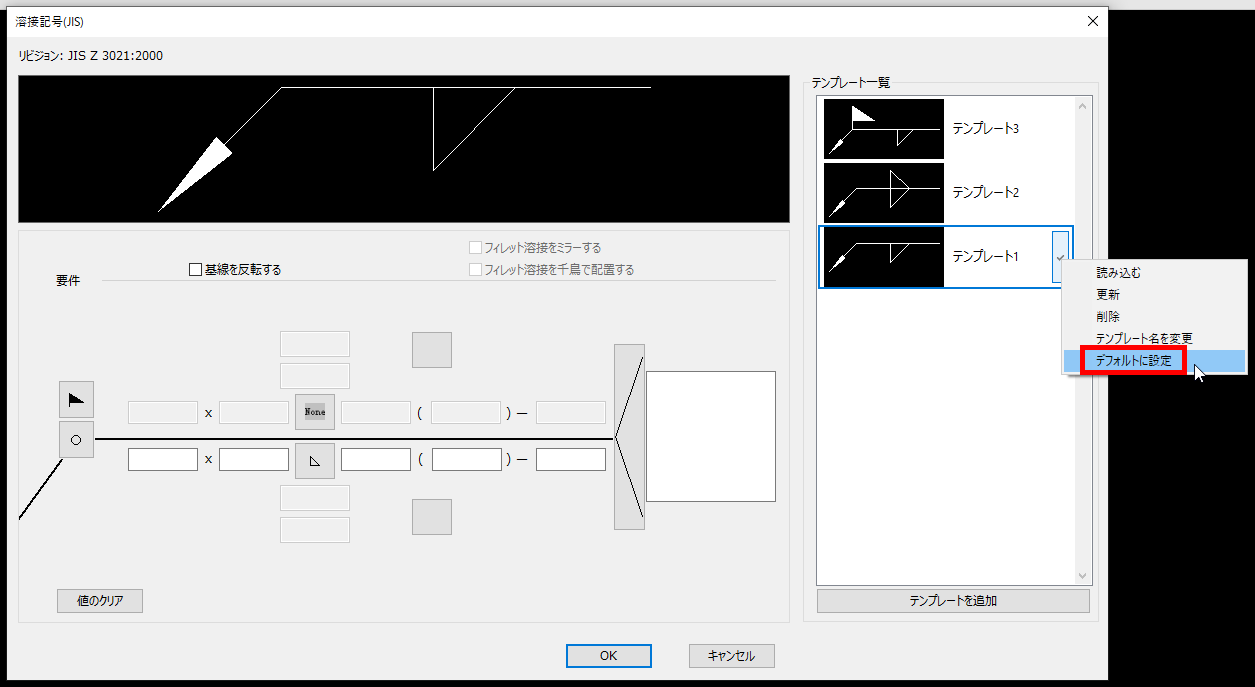Confirm with the OK button

pos(608,656)
